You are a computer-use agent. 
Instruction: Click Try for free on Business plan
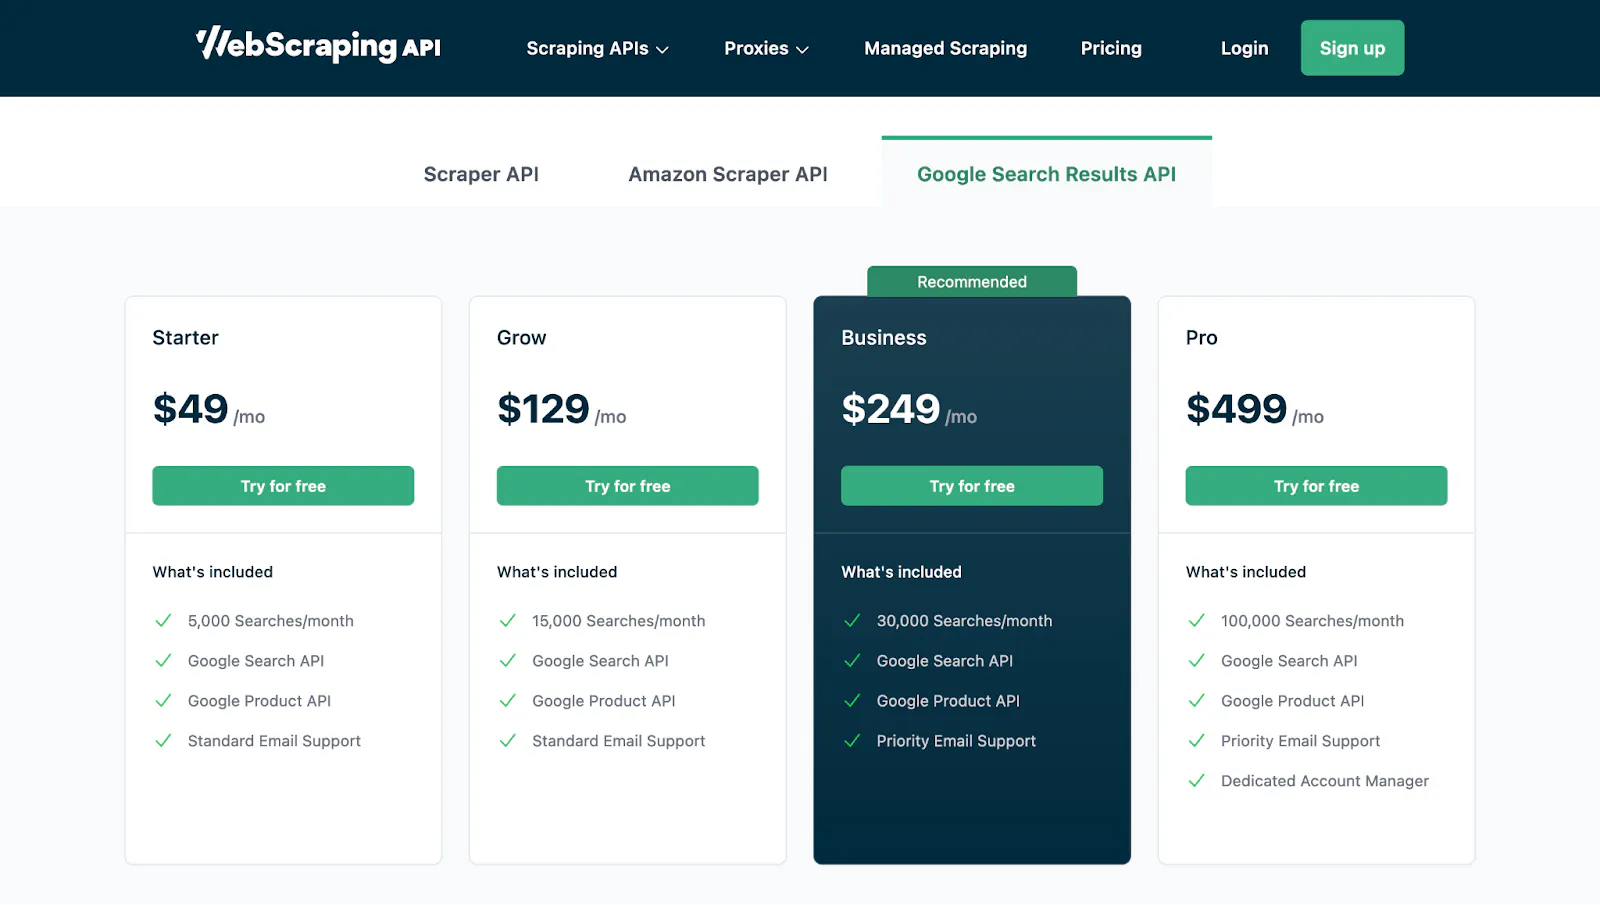click(x=972, y=486)
